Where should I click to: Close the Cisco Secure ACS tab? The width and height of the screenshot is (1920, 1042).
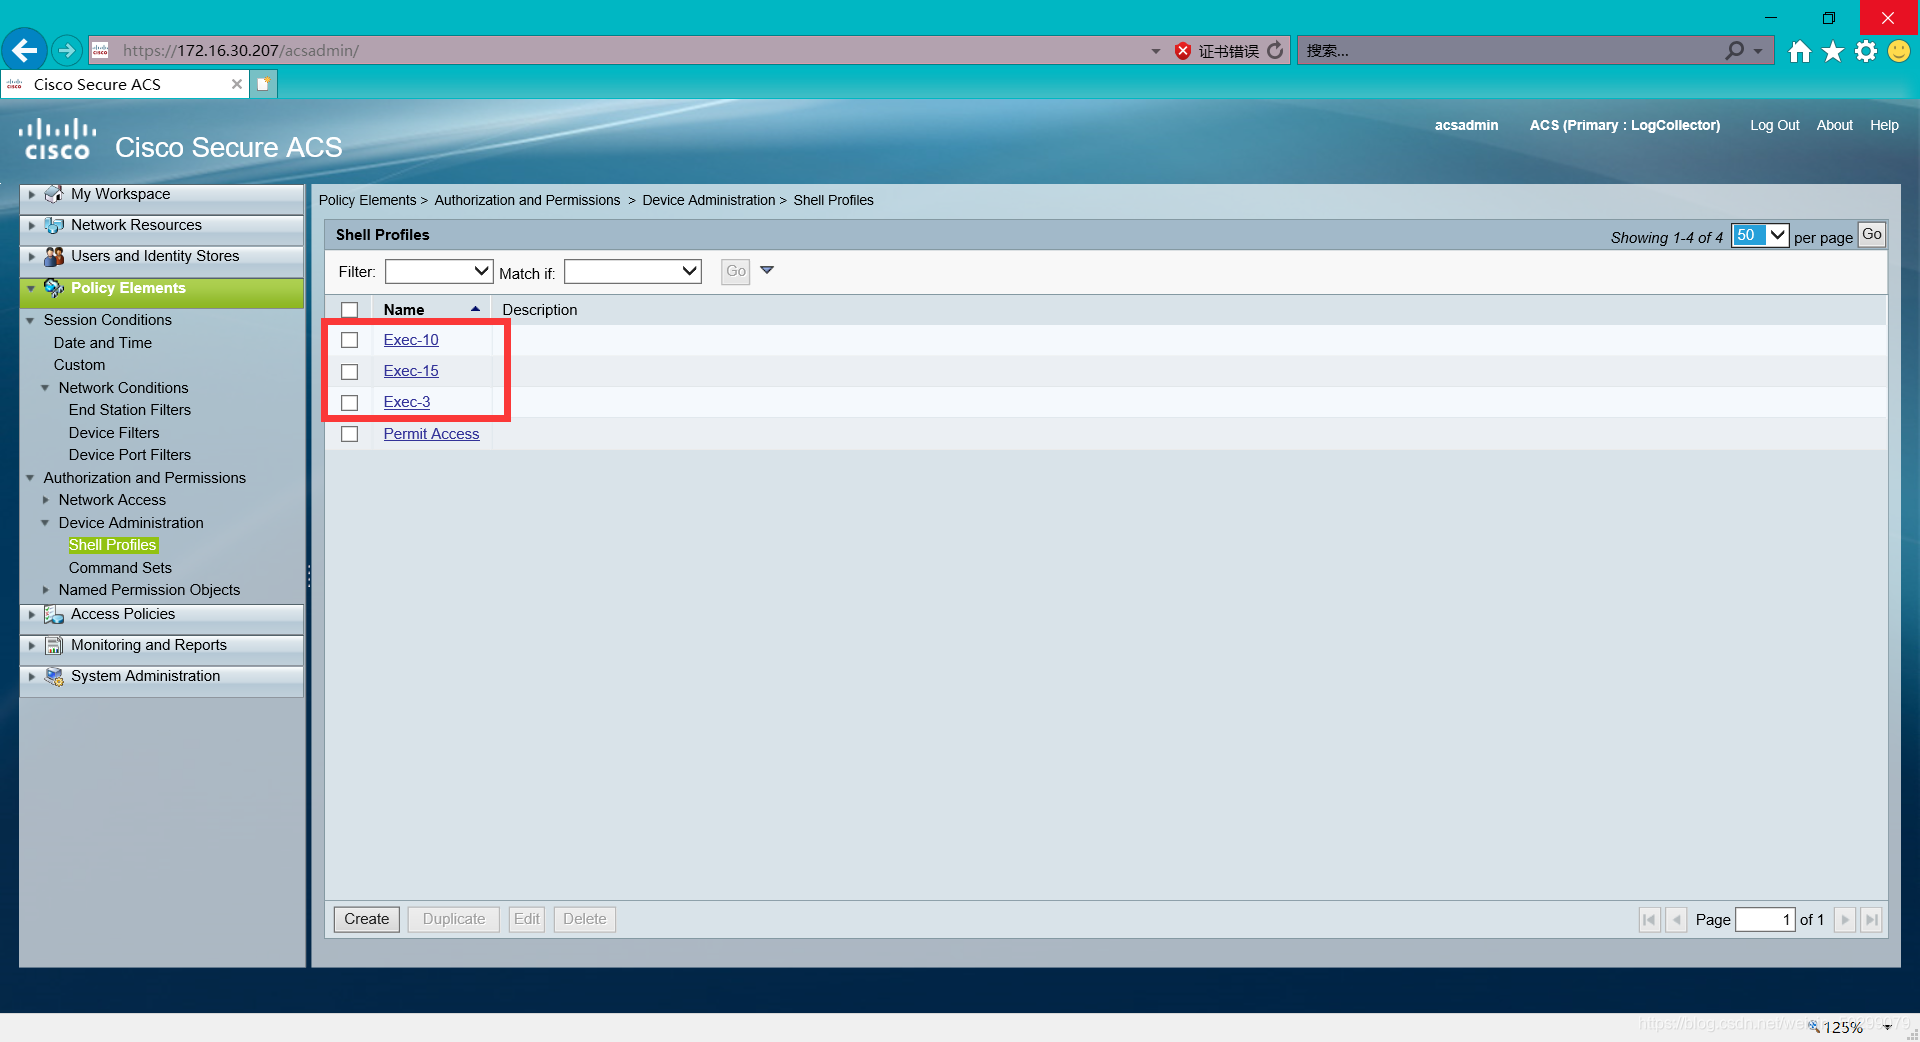tap(237, 84)
